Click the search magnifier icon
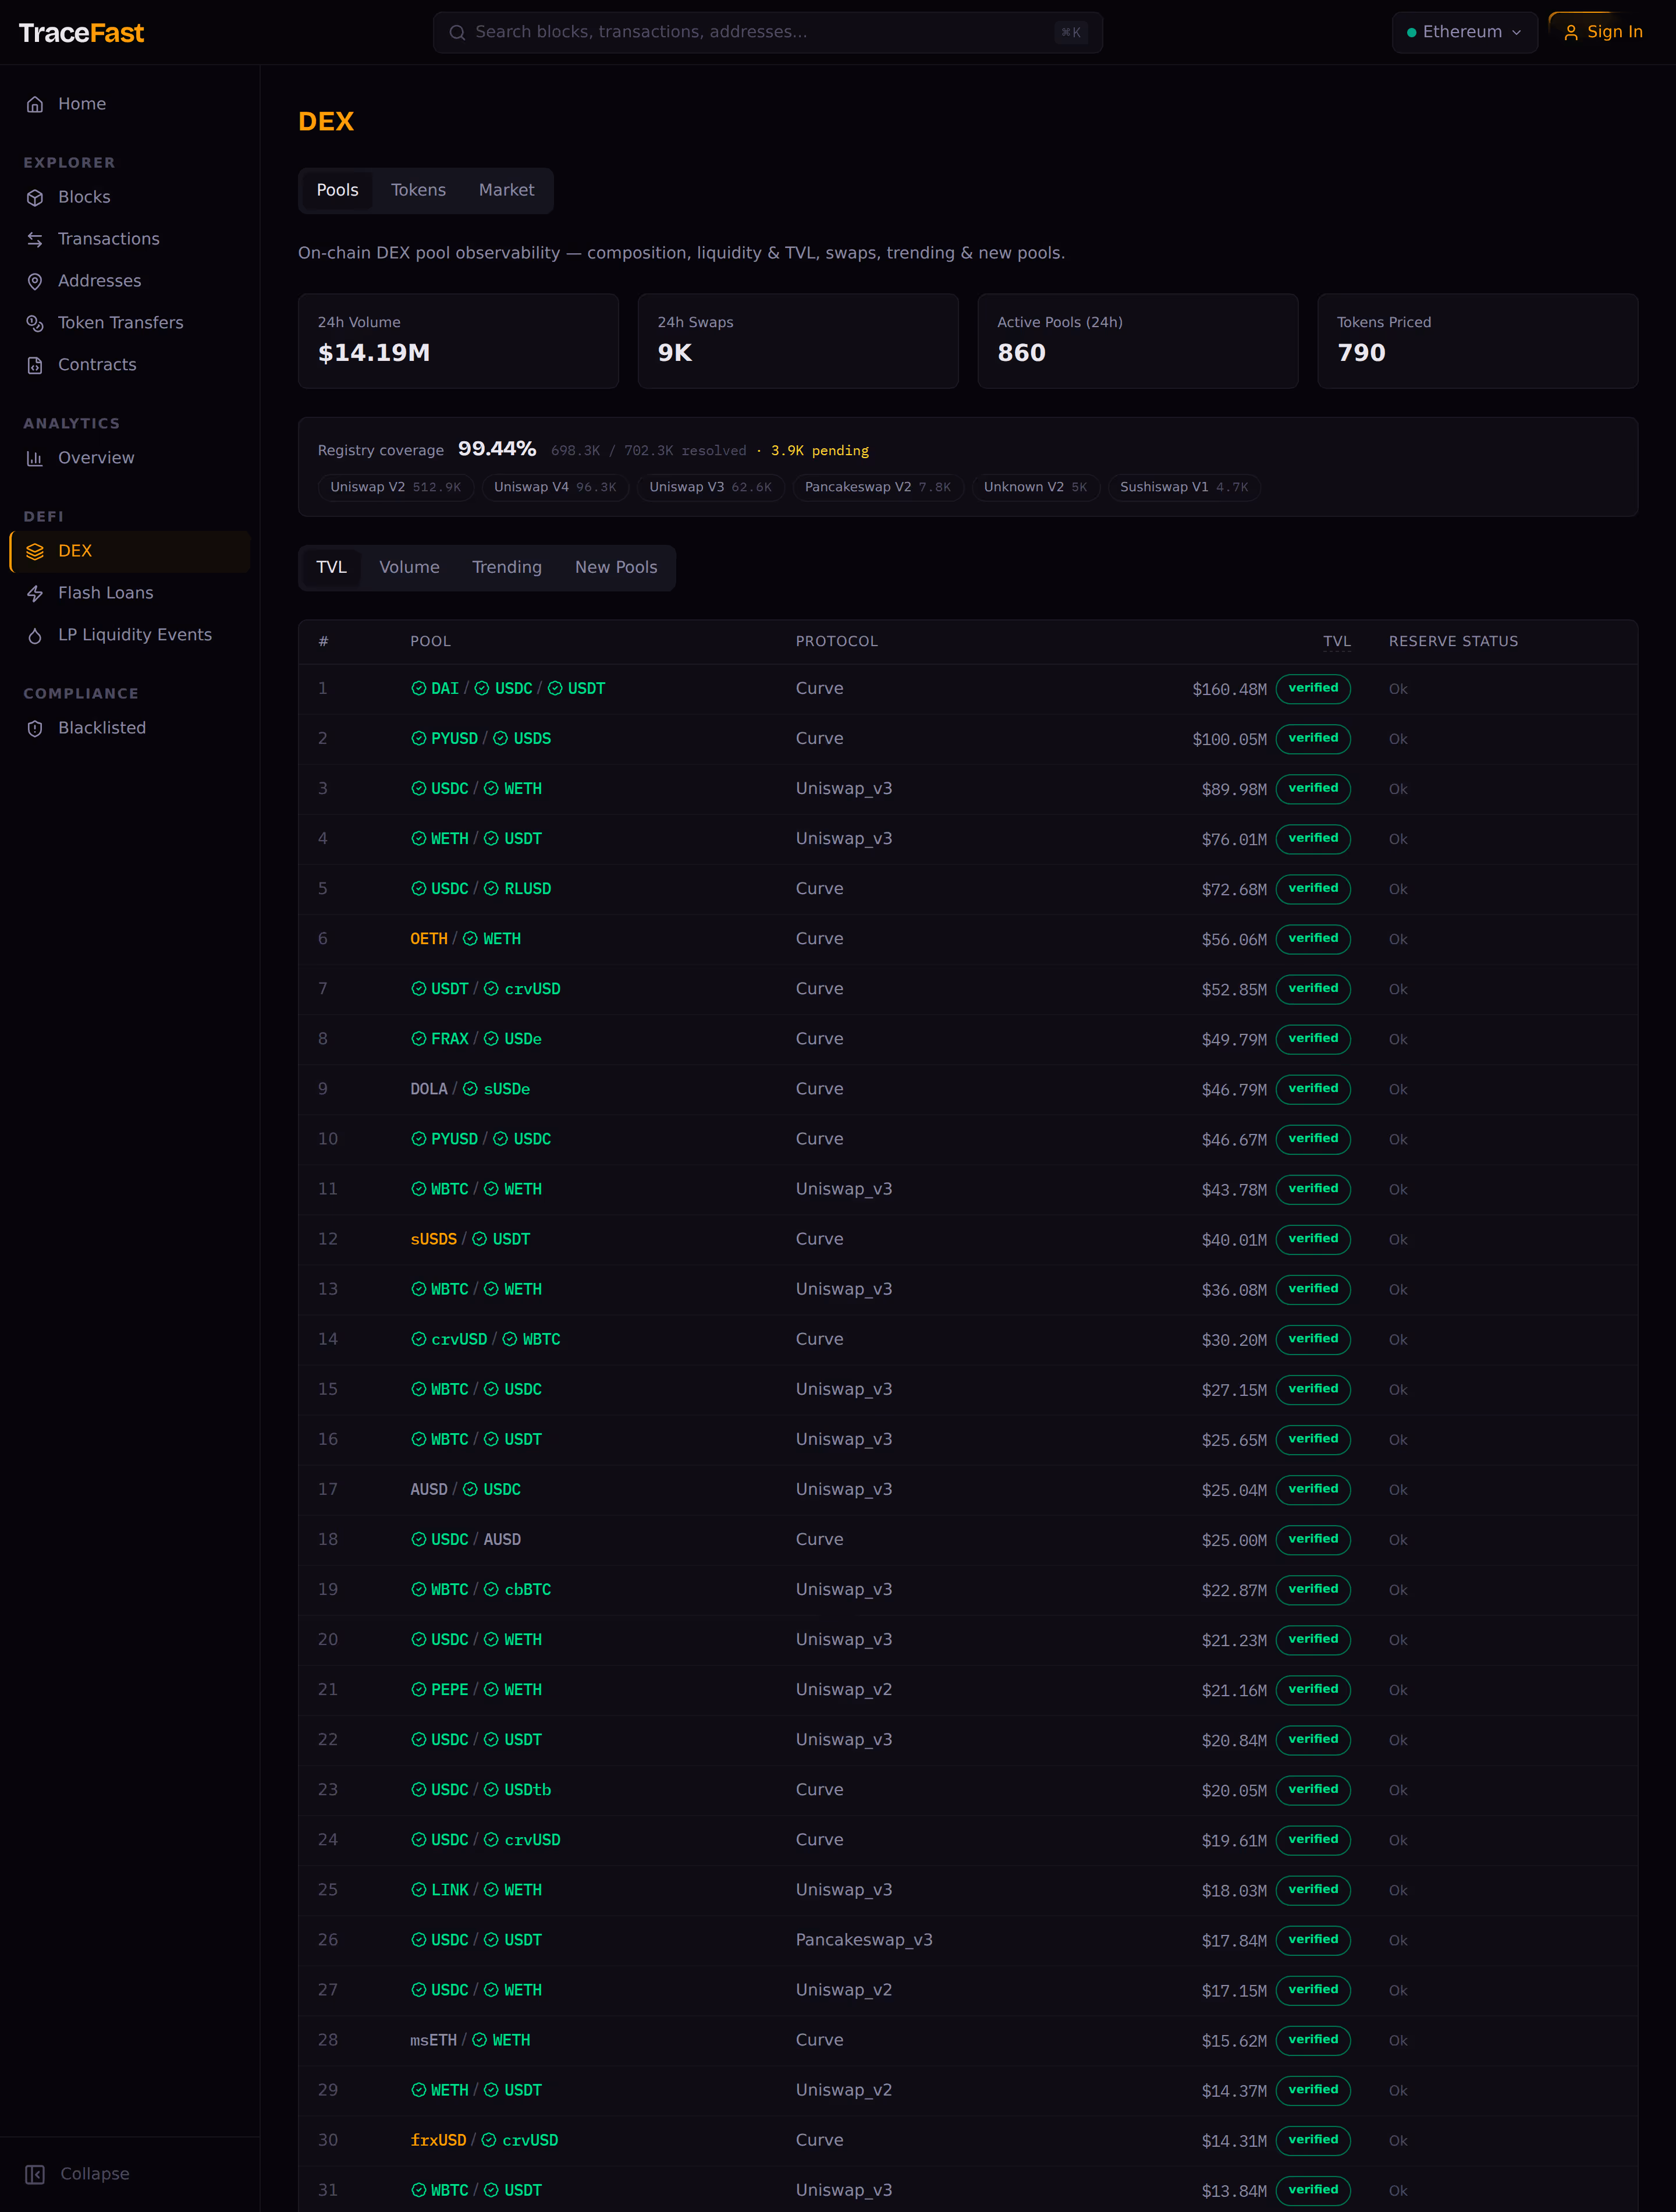This screenshot has height=2212, width=1676. tap(457, 33)
